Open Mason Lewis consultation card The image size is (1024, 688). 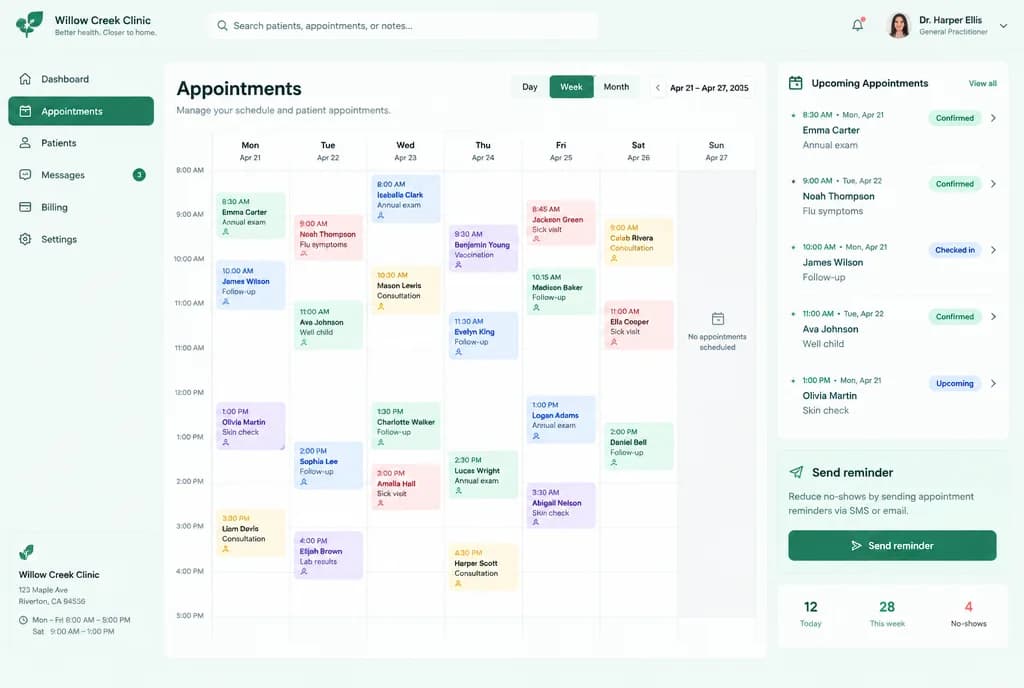tap(406, 290)
